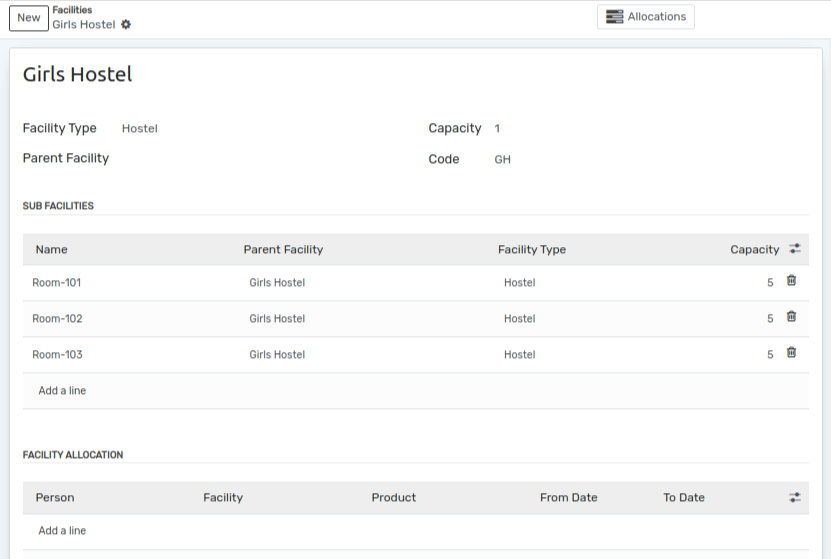Viewport: 831px width, 559px height.
Task: Sort sub facilities by Capacity column
Action: [x=754, y=250]
